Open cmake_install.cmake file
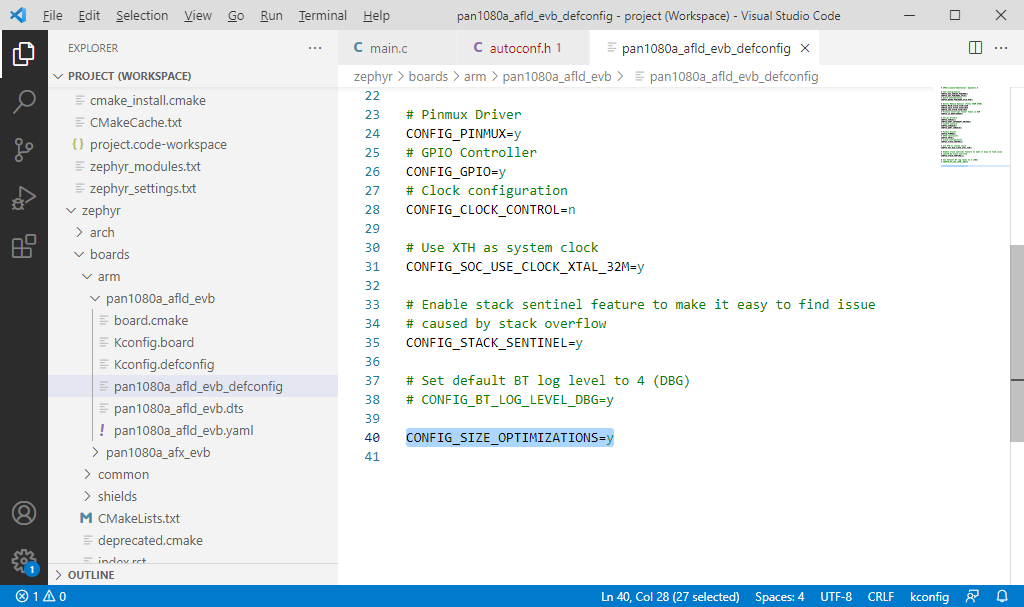 click(x=193, y=101)
